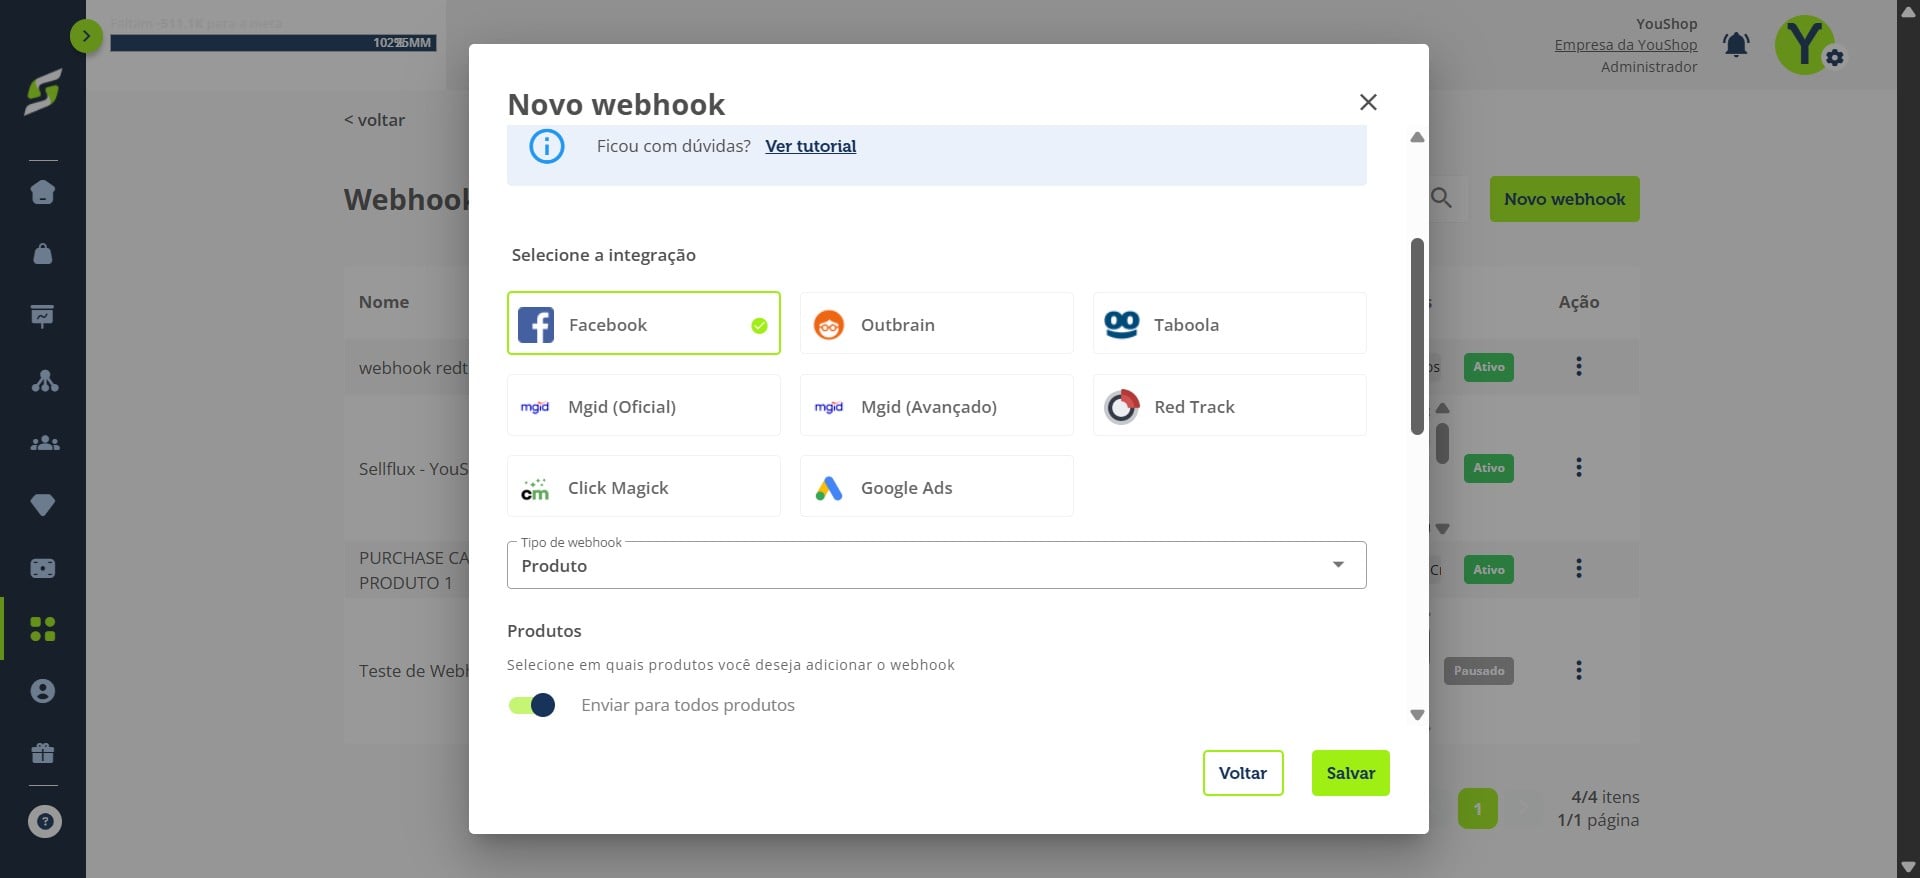This screenshot has height=878, width=1920.
Task: Close the Novo webhook dialog
Action: coord(1368,102)
